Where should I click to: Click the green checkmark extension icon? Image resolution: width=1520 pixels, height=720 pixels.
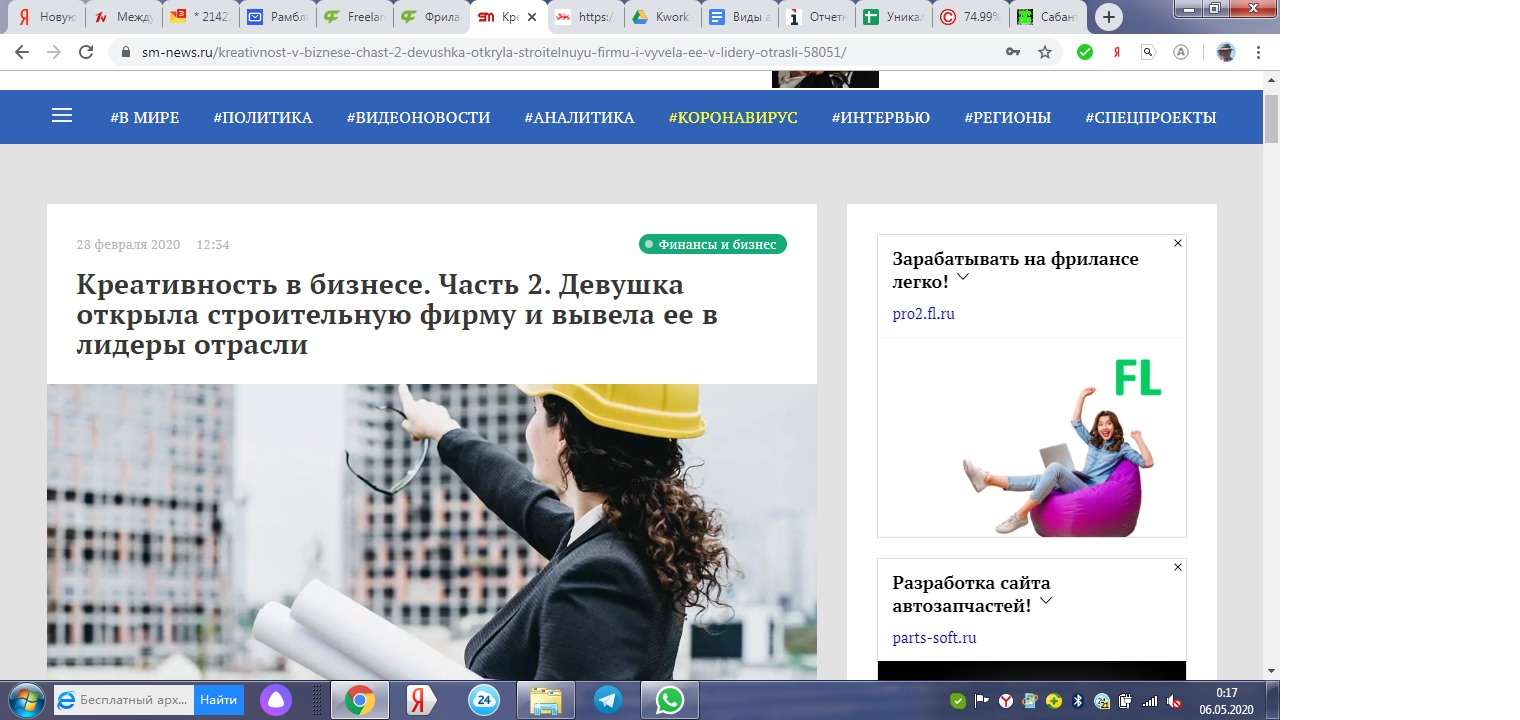[x=1085, y=52]
